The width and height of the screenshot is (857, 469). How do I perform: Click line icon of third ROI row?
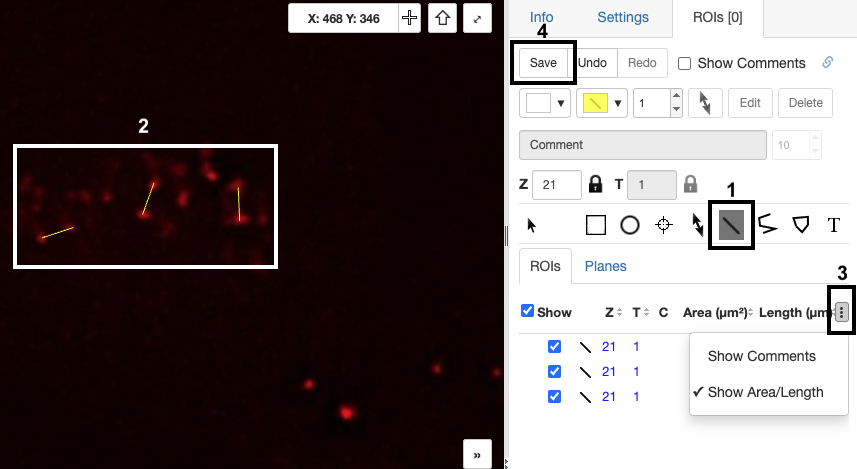point(585,397)
